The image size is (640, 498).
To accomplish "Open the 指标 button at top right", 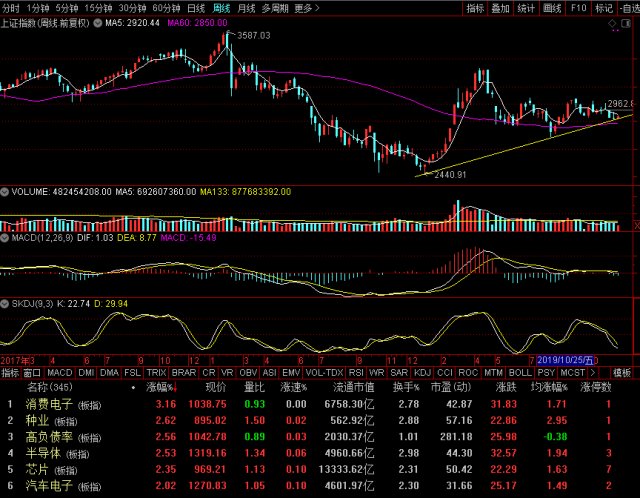I will (x=475, y=8).
